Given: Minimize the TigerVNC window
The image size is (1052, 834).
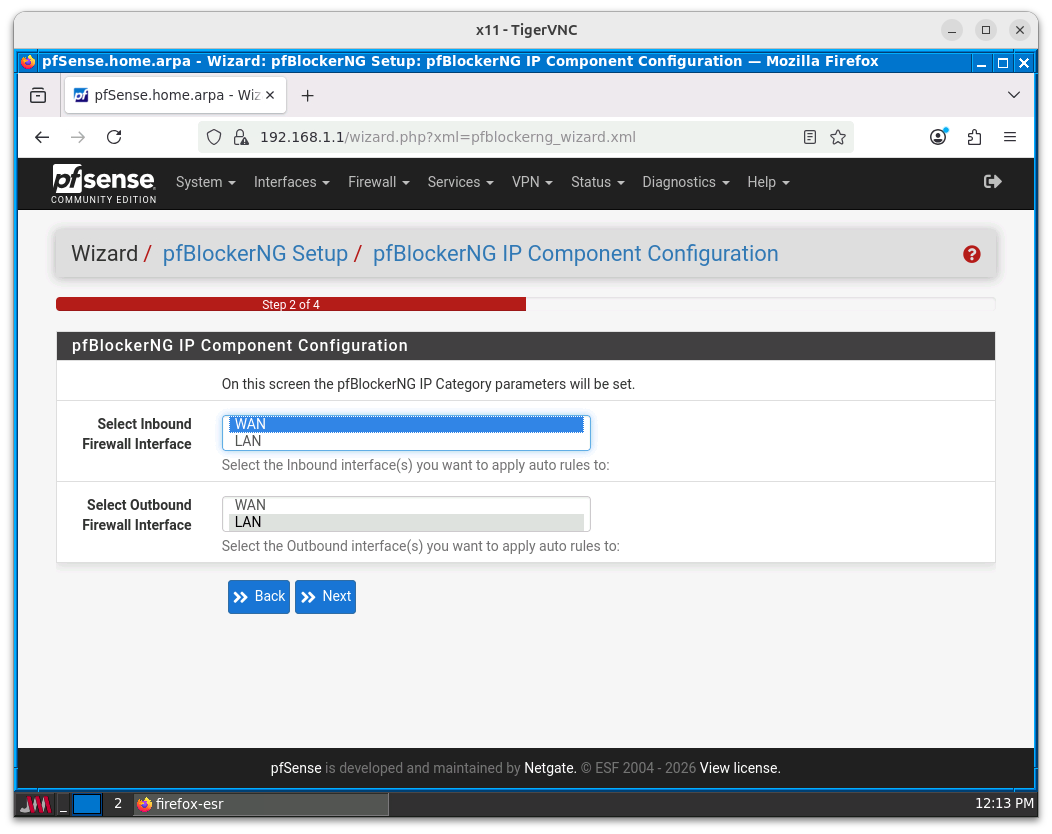Looking at the screenshot, I should 951,30.
